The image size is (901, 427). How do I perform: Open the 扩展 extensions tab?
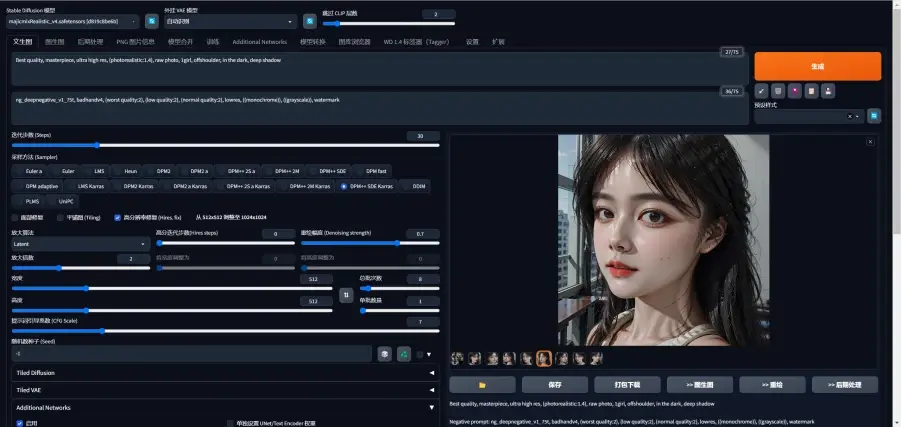[498, 42]
